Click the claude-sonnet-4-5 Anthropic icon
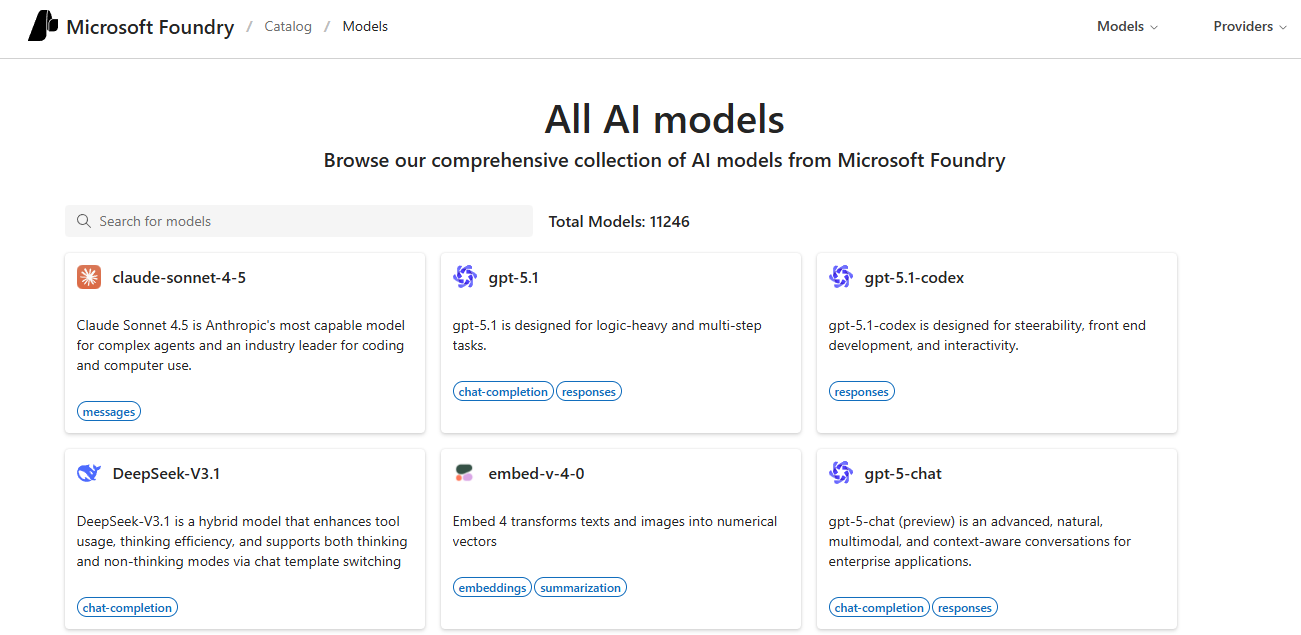Viewport: 1301px width, 635px height. (89, 278)
